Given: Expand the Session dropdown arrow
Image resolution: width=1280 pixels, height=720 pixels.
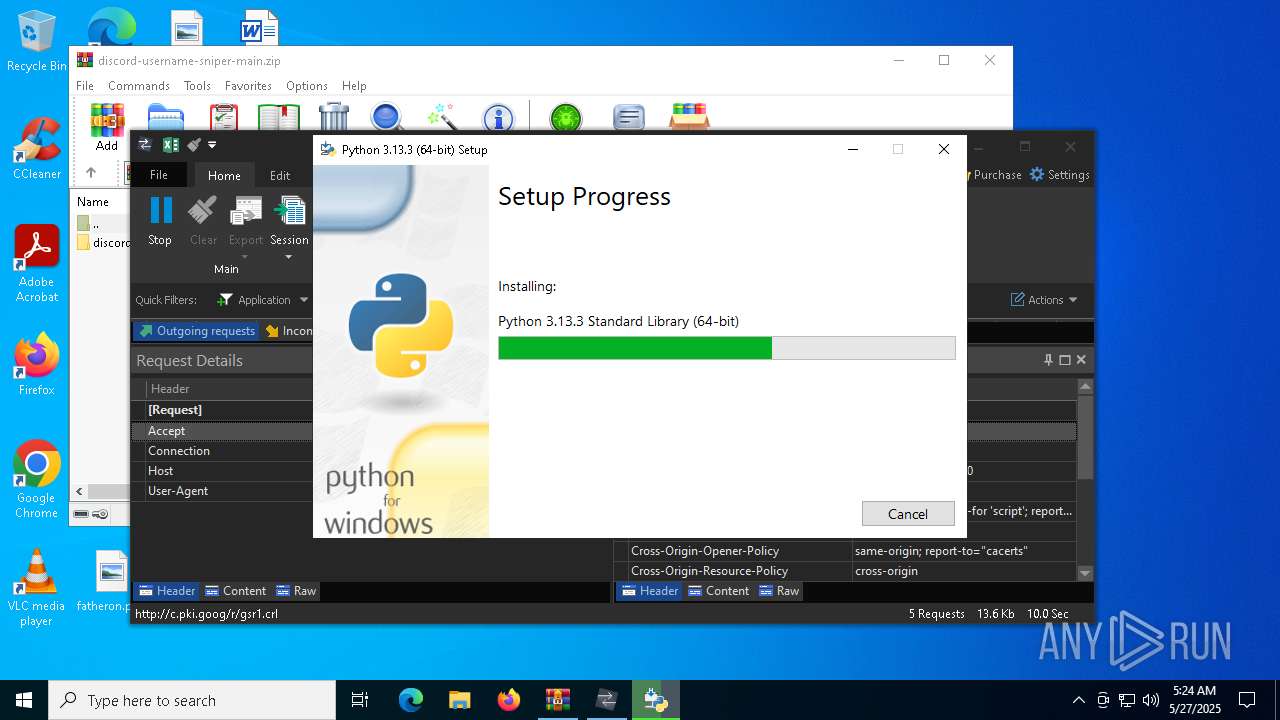Looking at the screenshot, I should point(289,258).
